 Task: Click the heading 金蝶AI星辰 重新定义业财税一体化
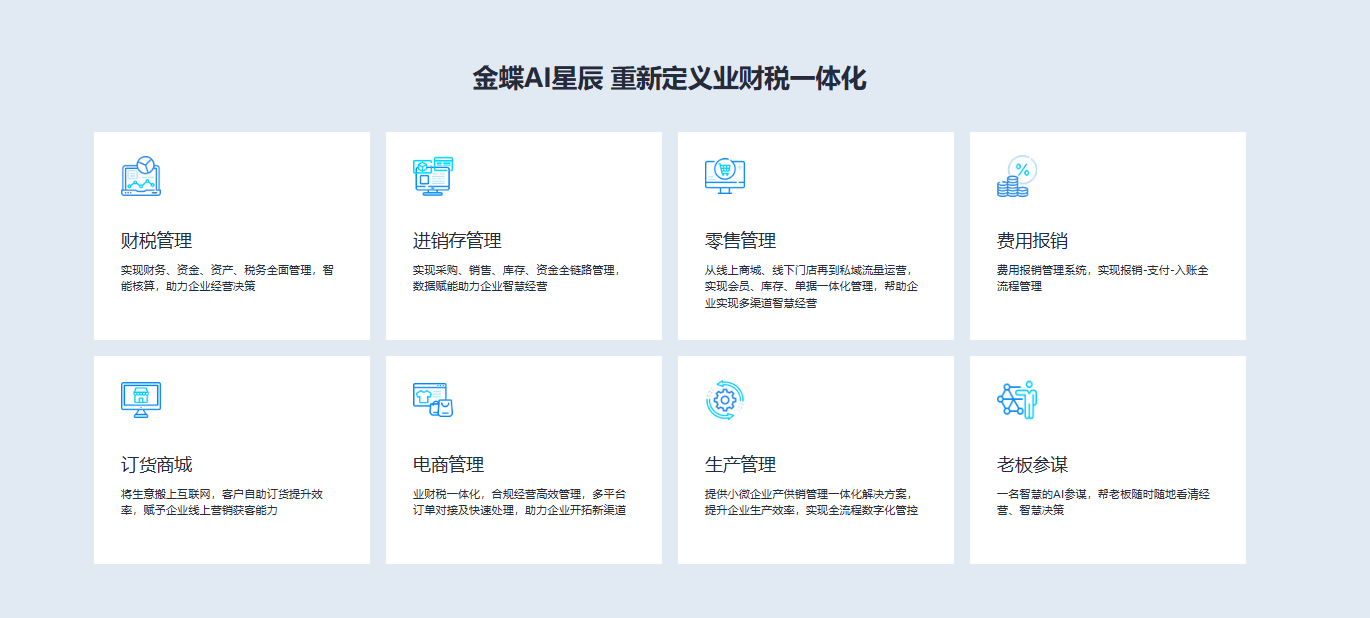point(669,79)
